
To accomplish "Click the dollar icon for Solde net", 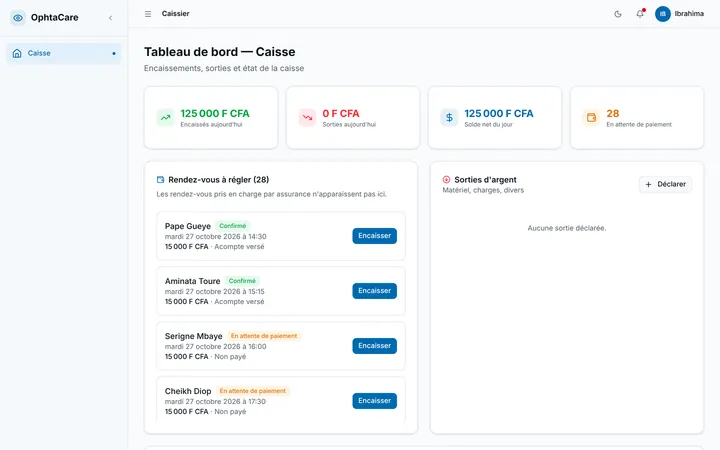I will (449, 118).
